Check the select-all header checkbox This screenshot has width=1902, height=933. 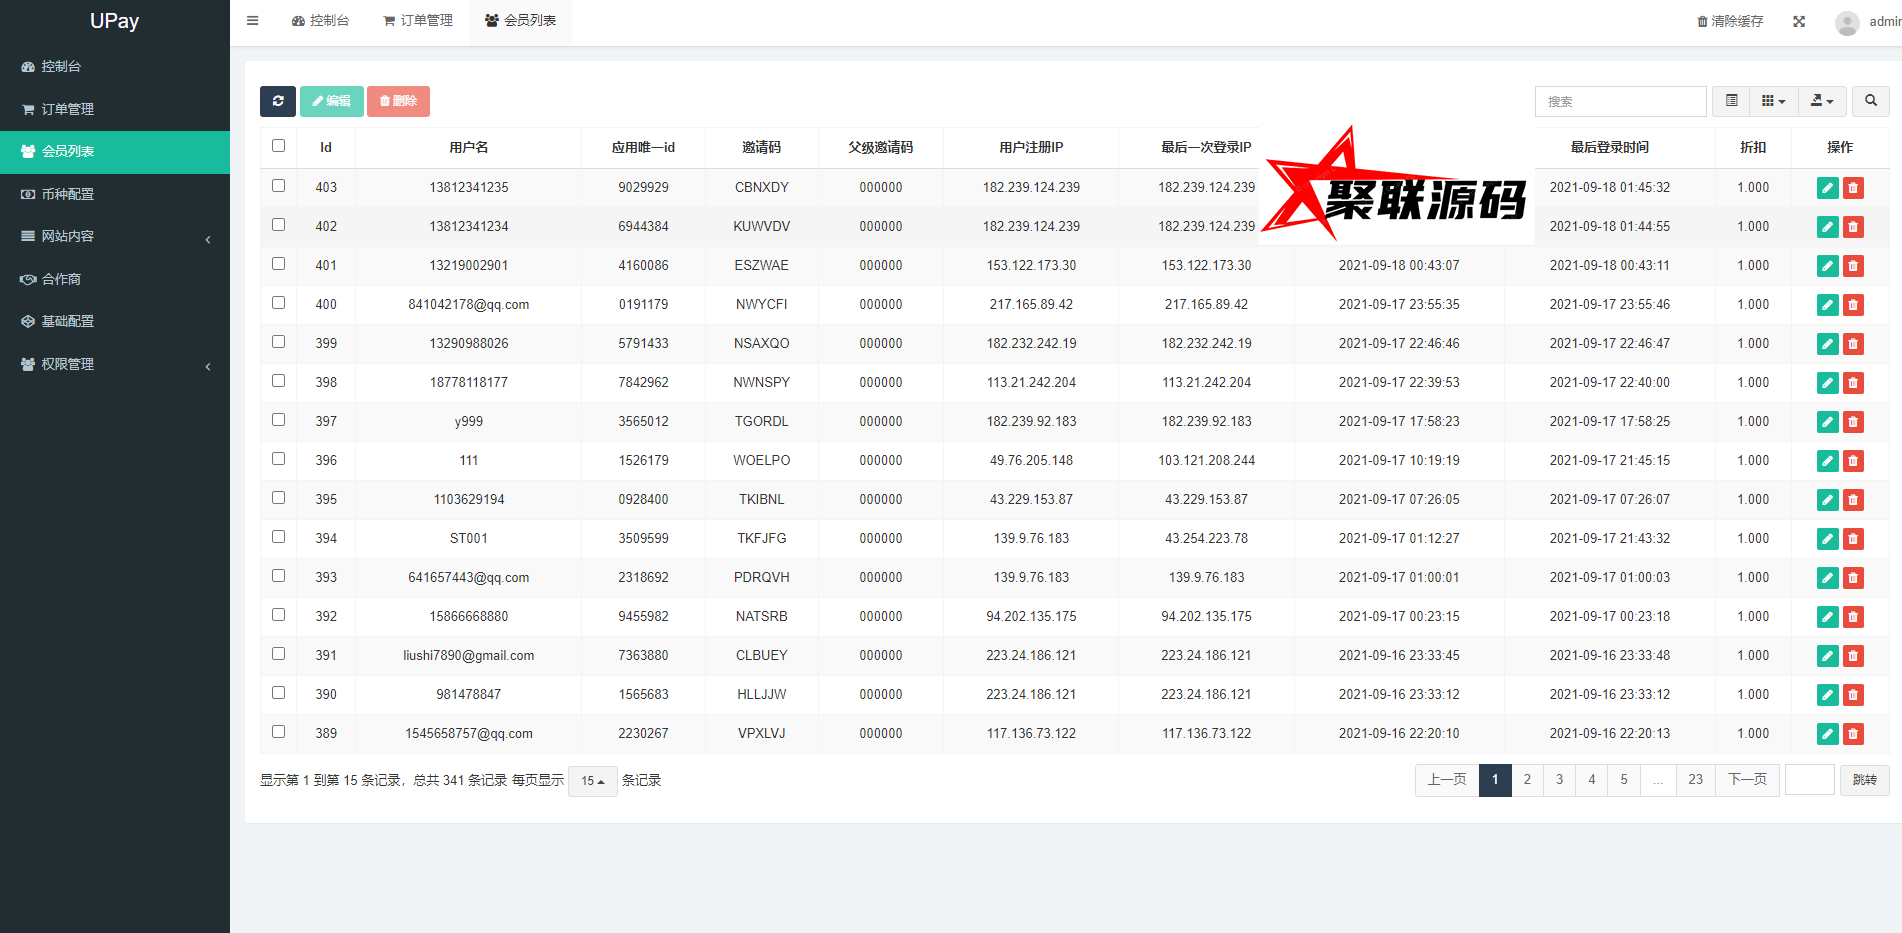point(279,146)
